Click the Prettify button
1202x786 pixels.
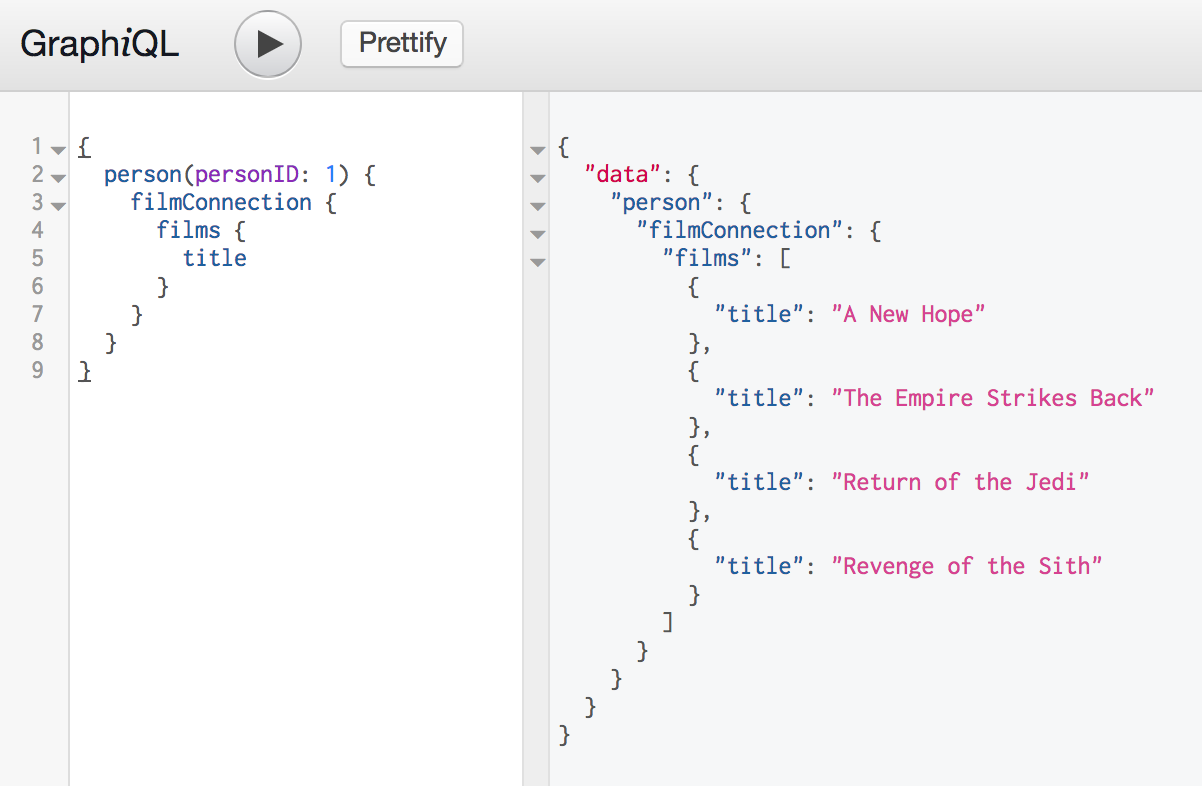(x=401, y=45)
